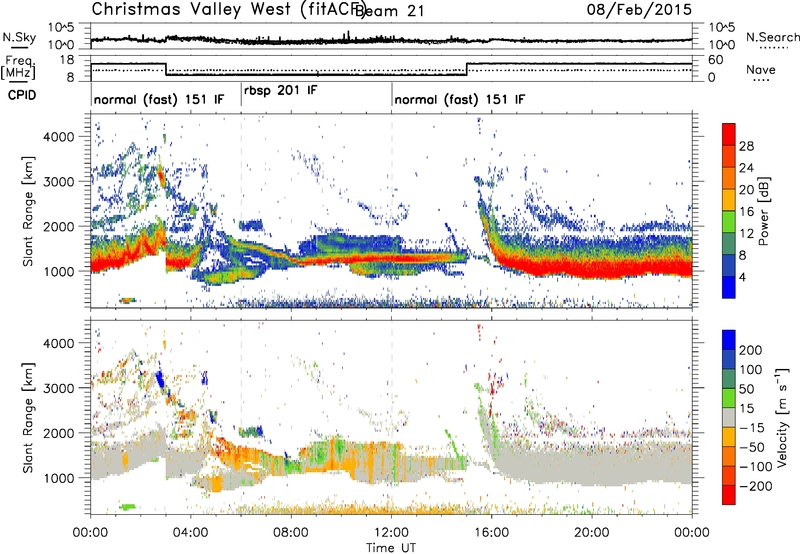Click the second 'normal (fast) 151 IF' label
Viewport: 800px width, 554px height.
tap(459, 99)
